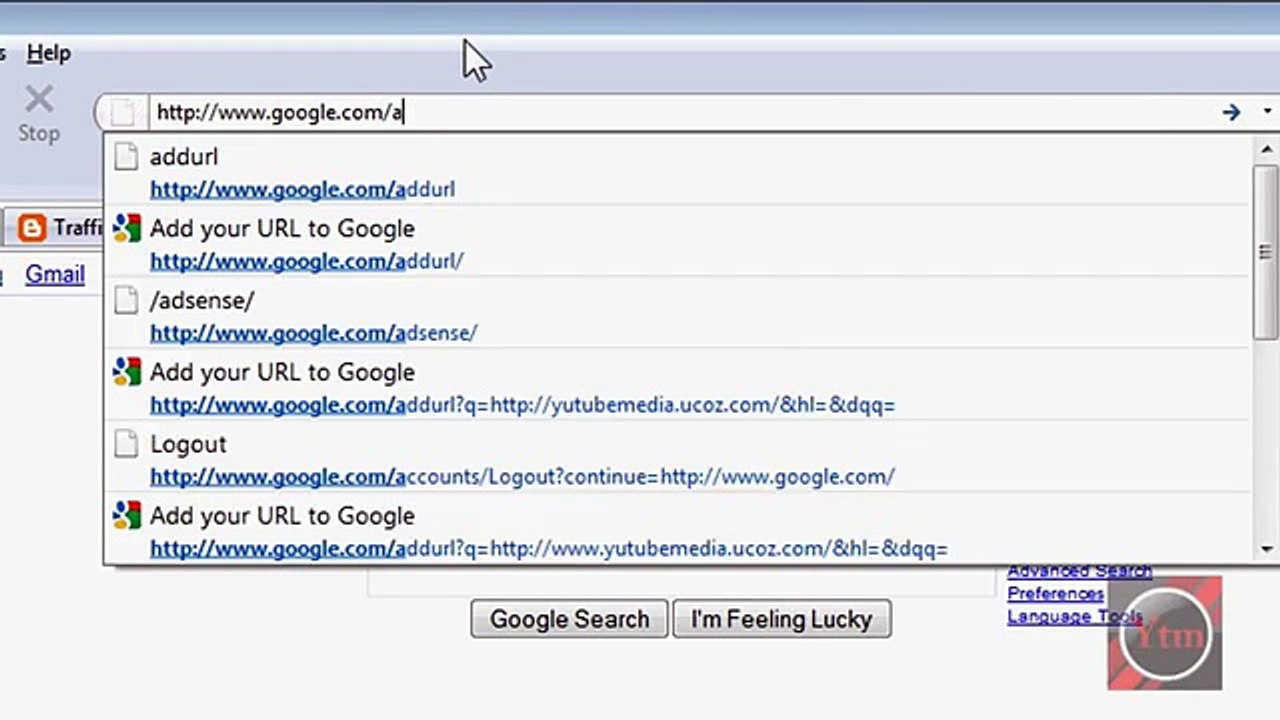Viewport: 1280px width, 720px height.
Task: Click the blank page icon in address bar
Action: (x=122, y=112)
